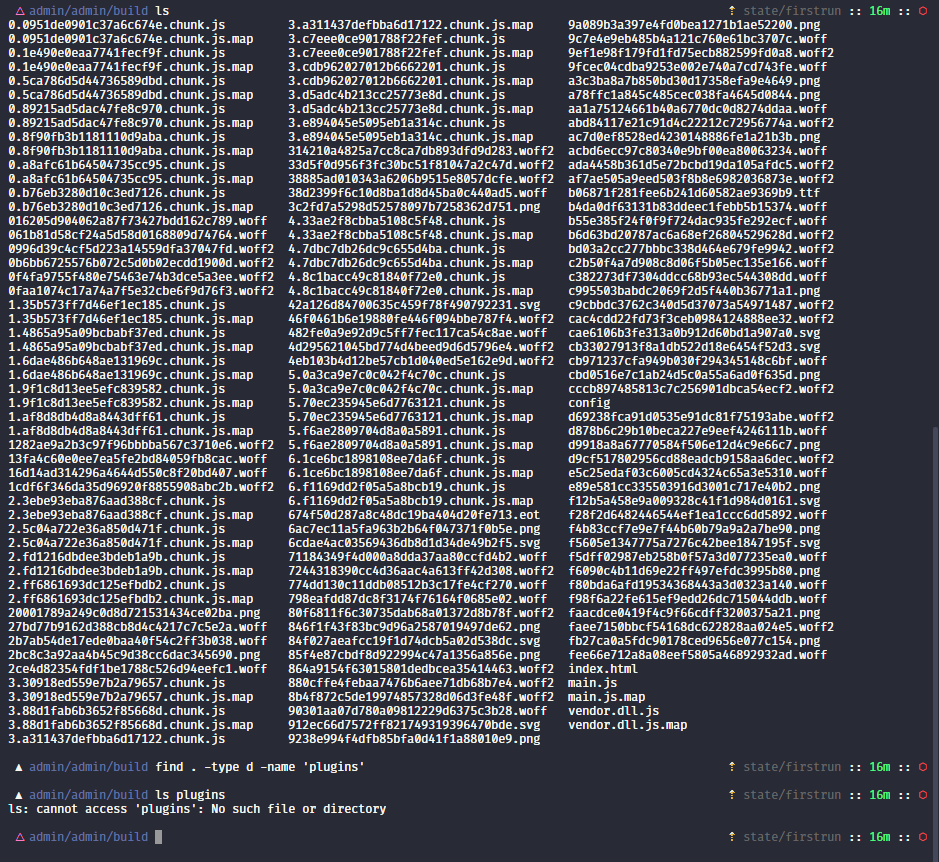Image resolution: width=939 pixels, height=862 pixels.
Task: Click the red circle status icon on the plain 'ls' line
Action: coord(923,11)
